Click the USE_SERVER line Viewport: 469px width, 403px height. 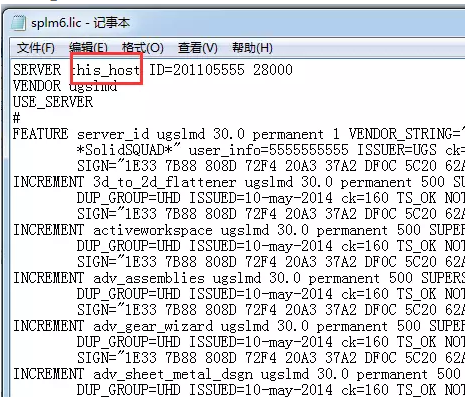(53, 102)
